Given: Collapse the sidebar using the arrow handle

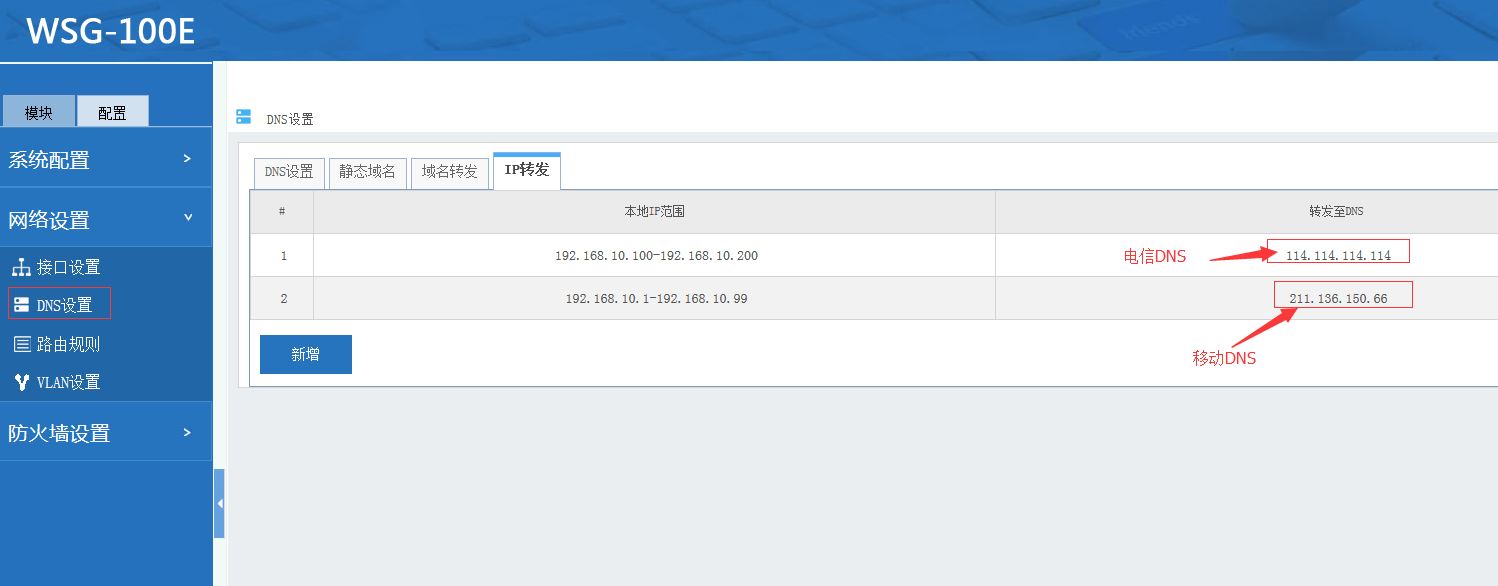Looking at the screenshot, I should point(219,503).
